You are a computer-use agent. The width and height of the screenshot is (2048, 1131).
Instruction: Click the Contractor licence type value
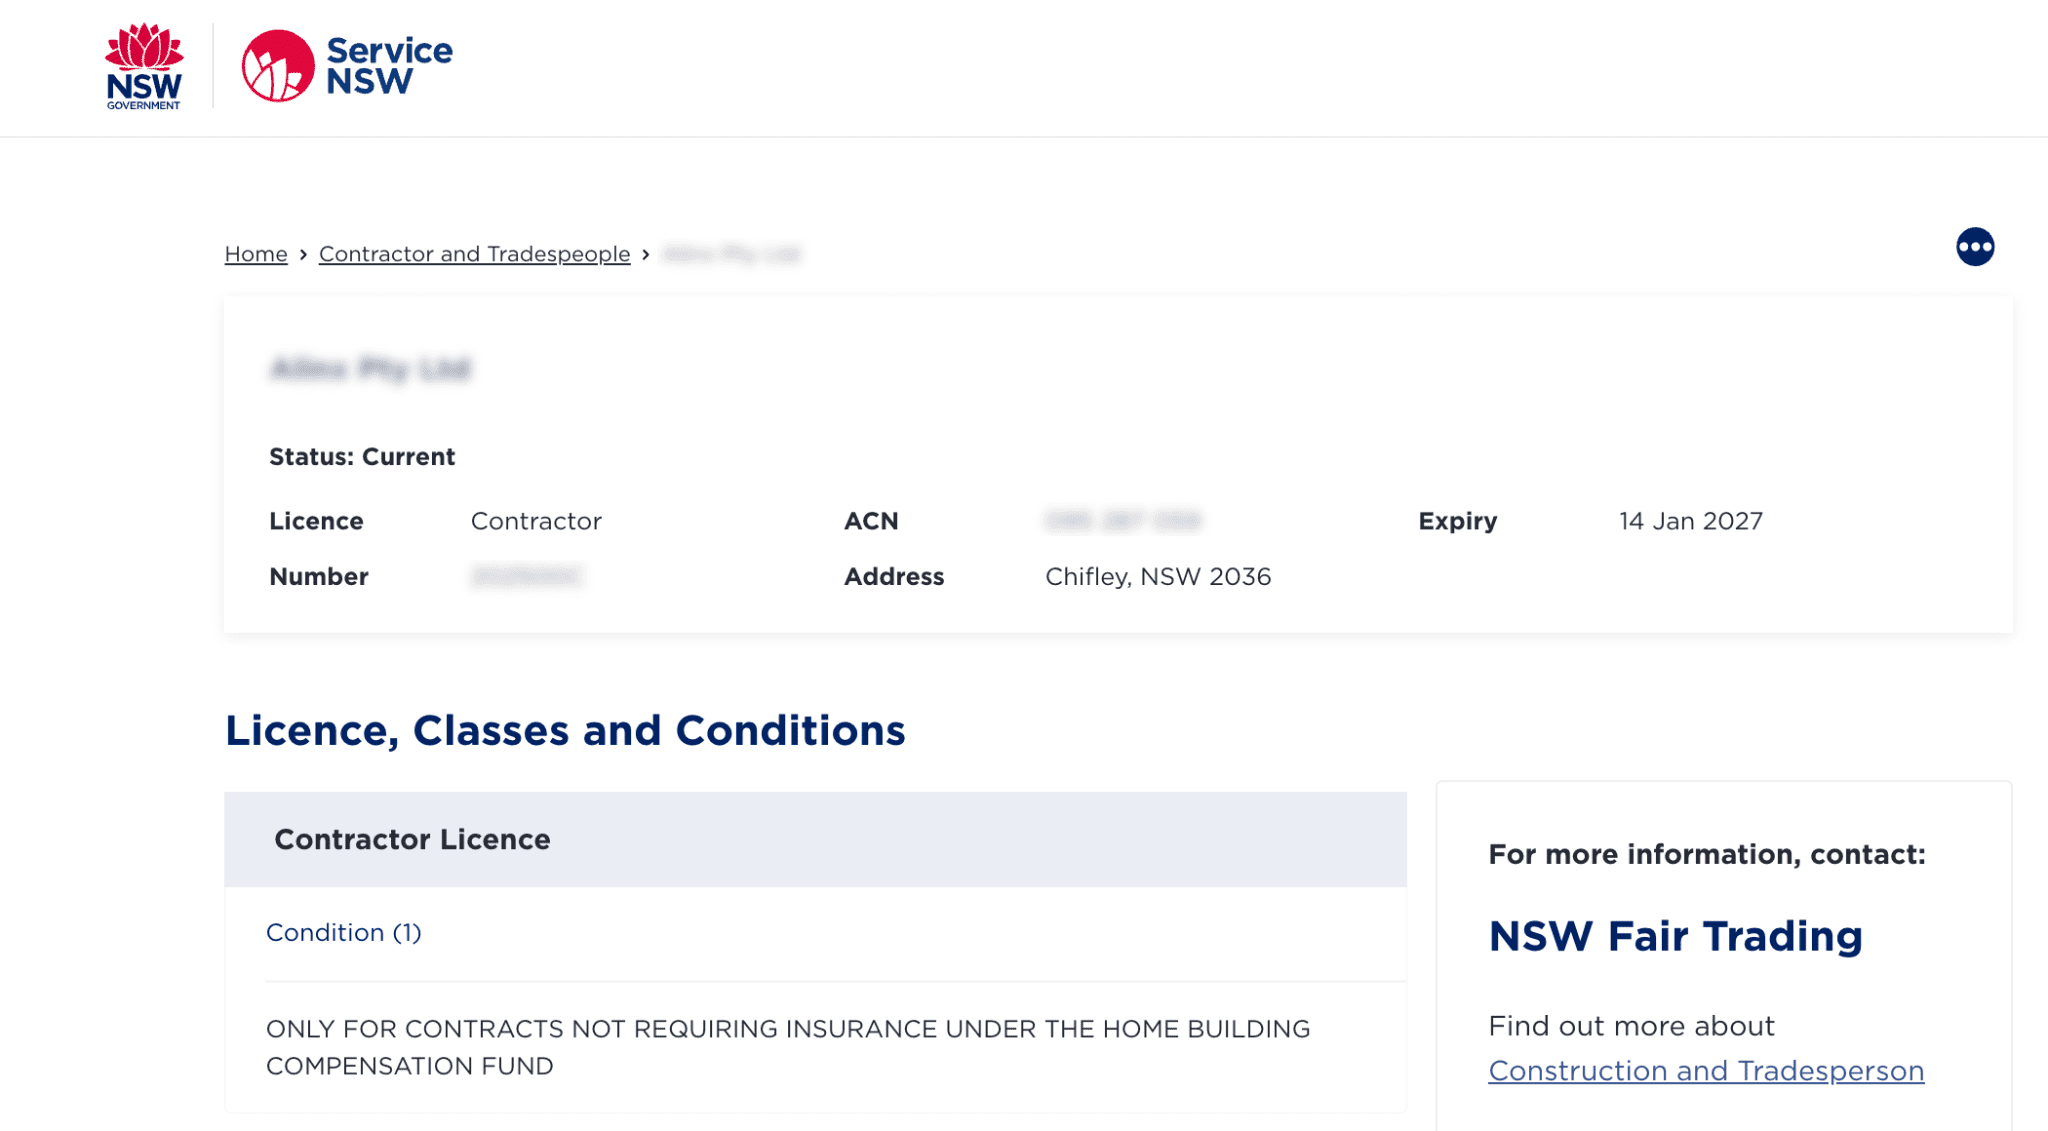pos(536,521)
